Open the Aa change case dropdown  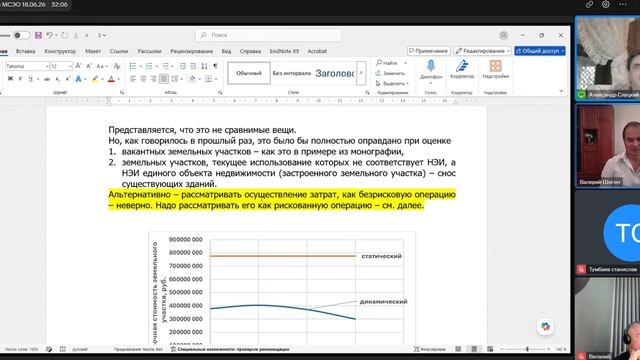102,66
